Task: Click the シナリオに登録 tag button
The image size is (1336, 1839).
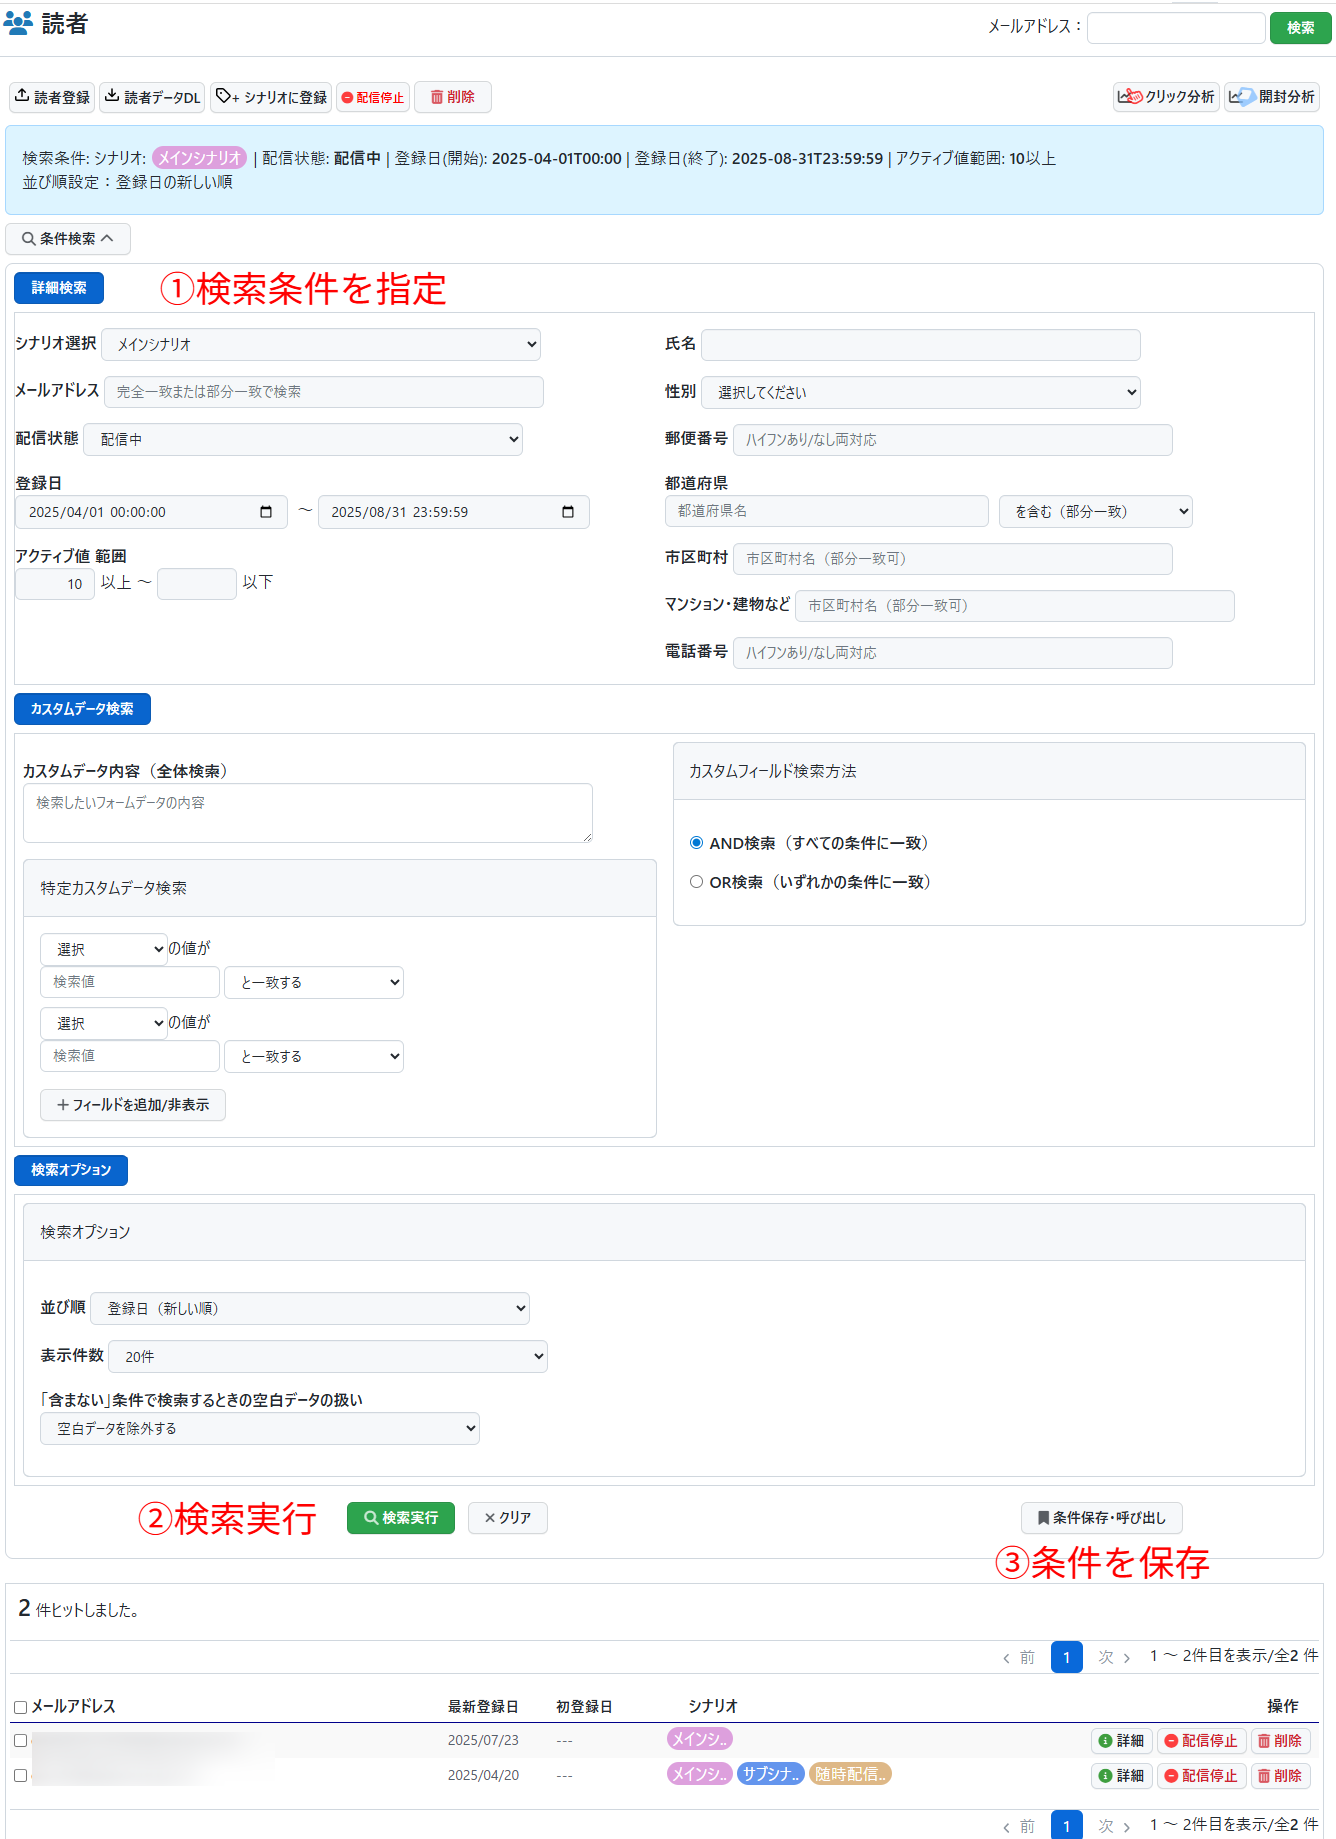Action: pos(271,97)
